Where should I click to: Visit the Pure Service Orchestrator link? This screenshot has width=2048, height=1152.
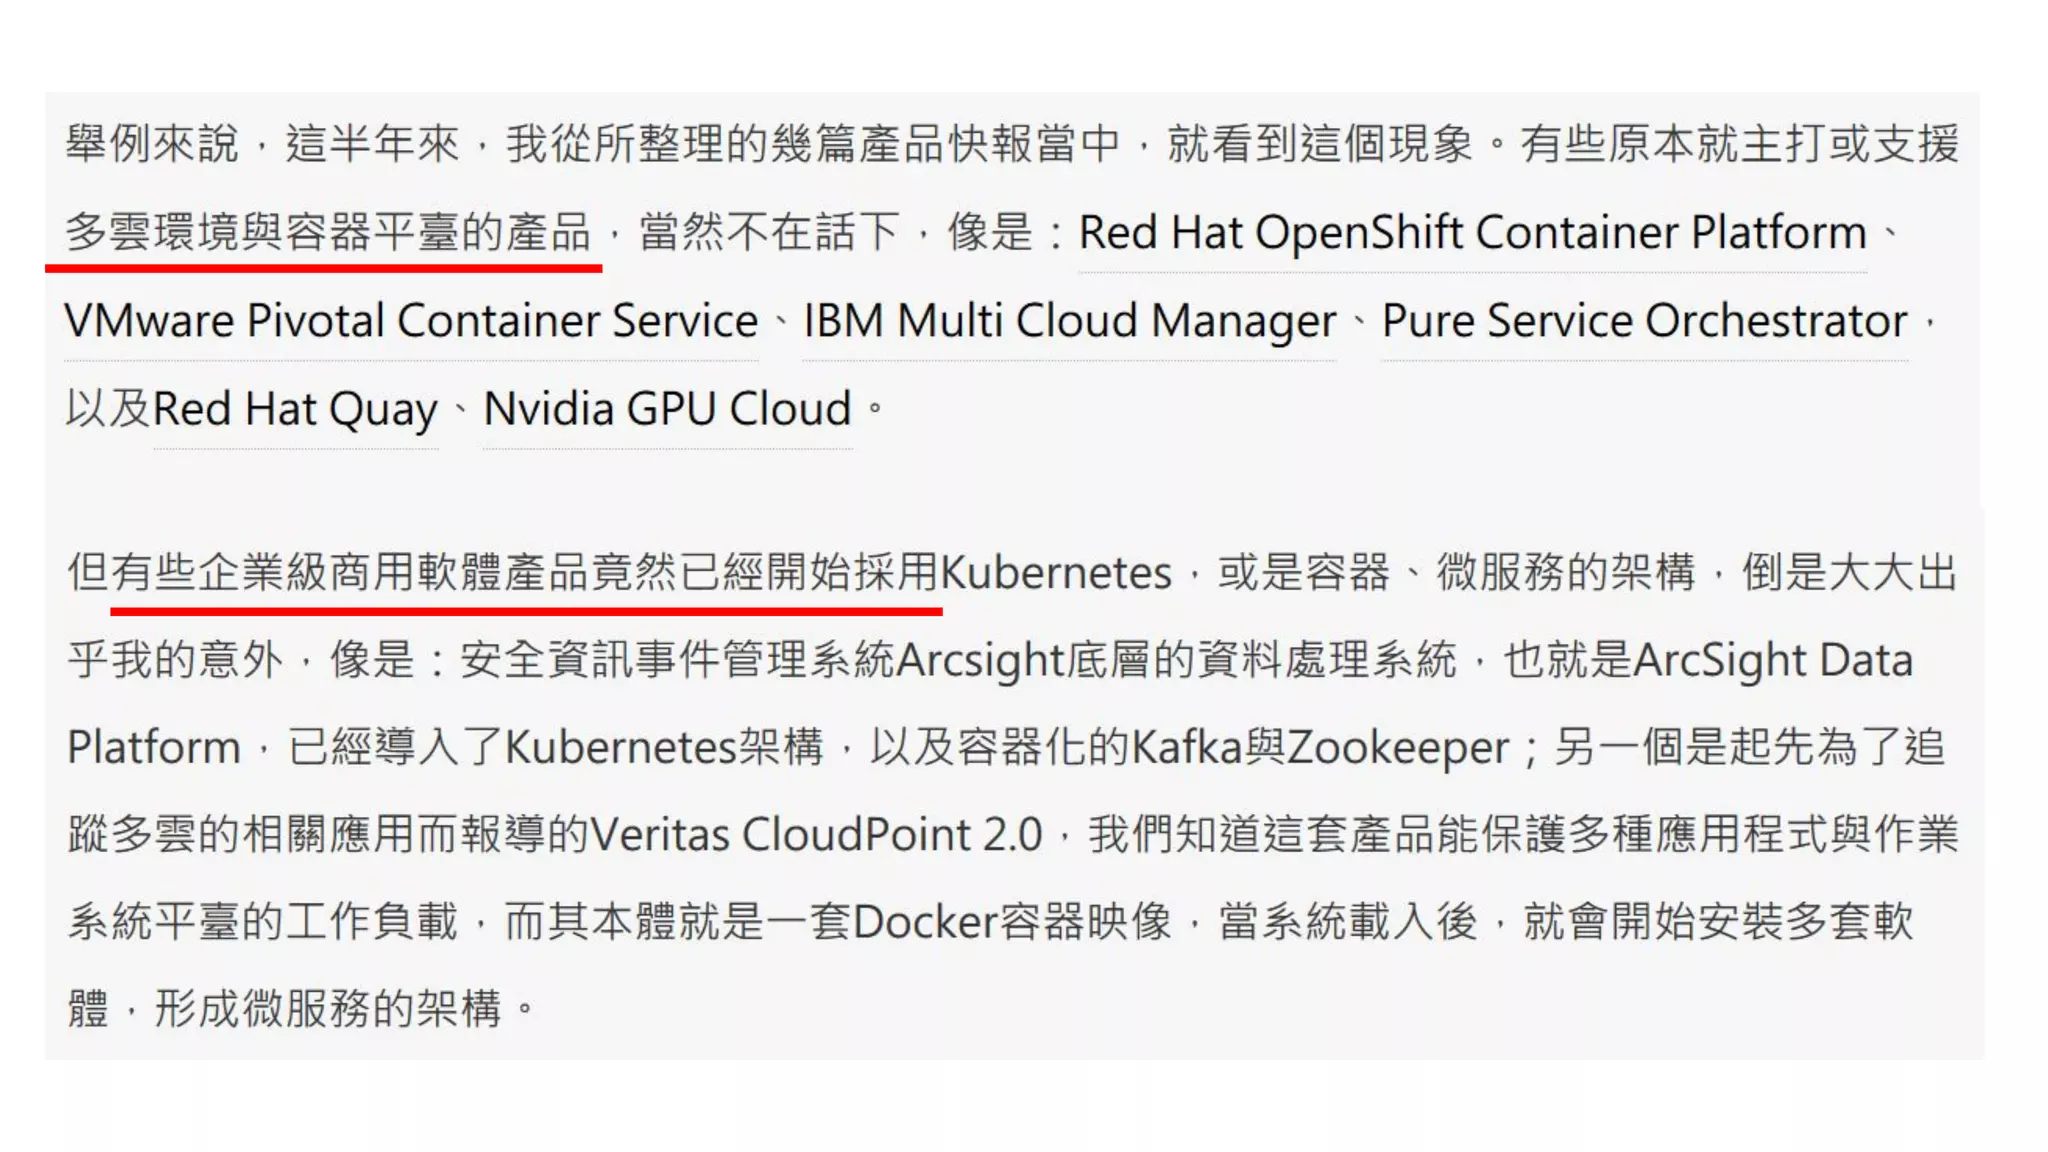coord(1644,321)
